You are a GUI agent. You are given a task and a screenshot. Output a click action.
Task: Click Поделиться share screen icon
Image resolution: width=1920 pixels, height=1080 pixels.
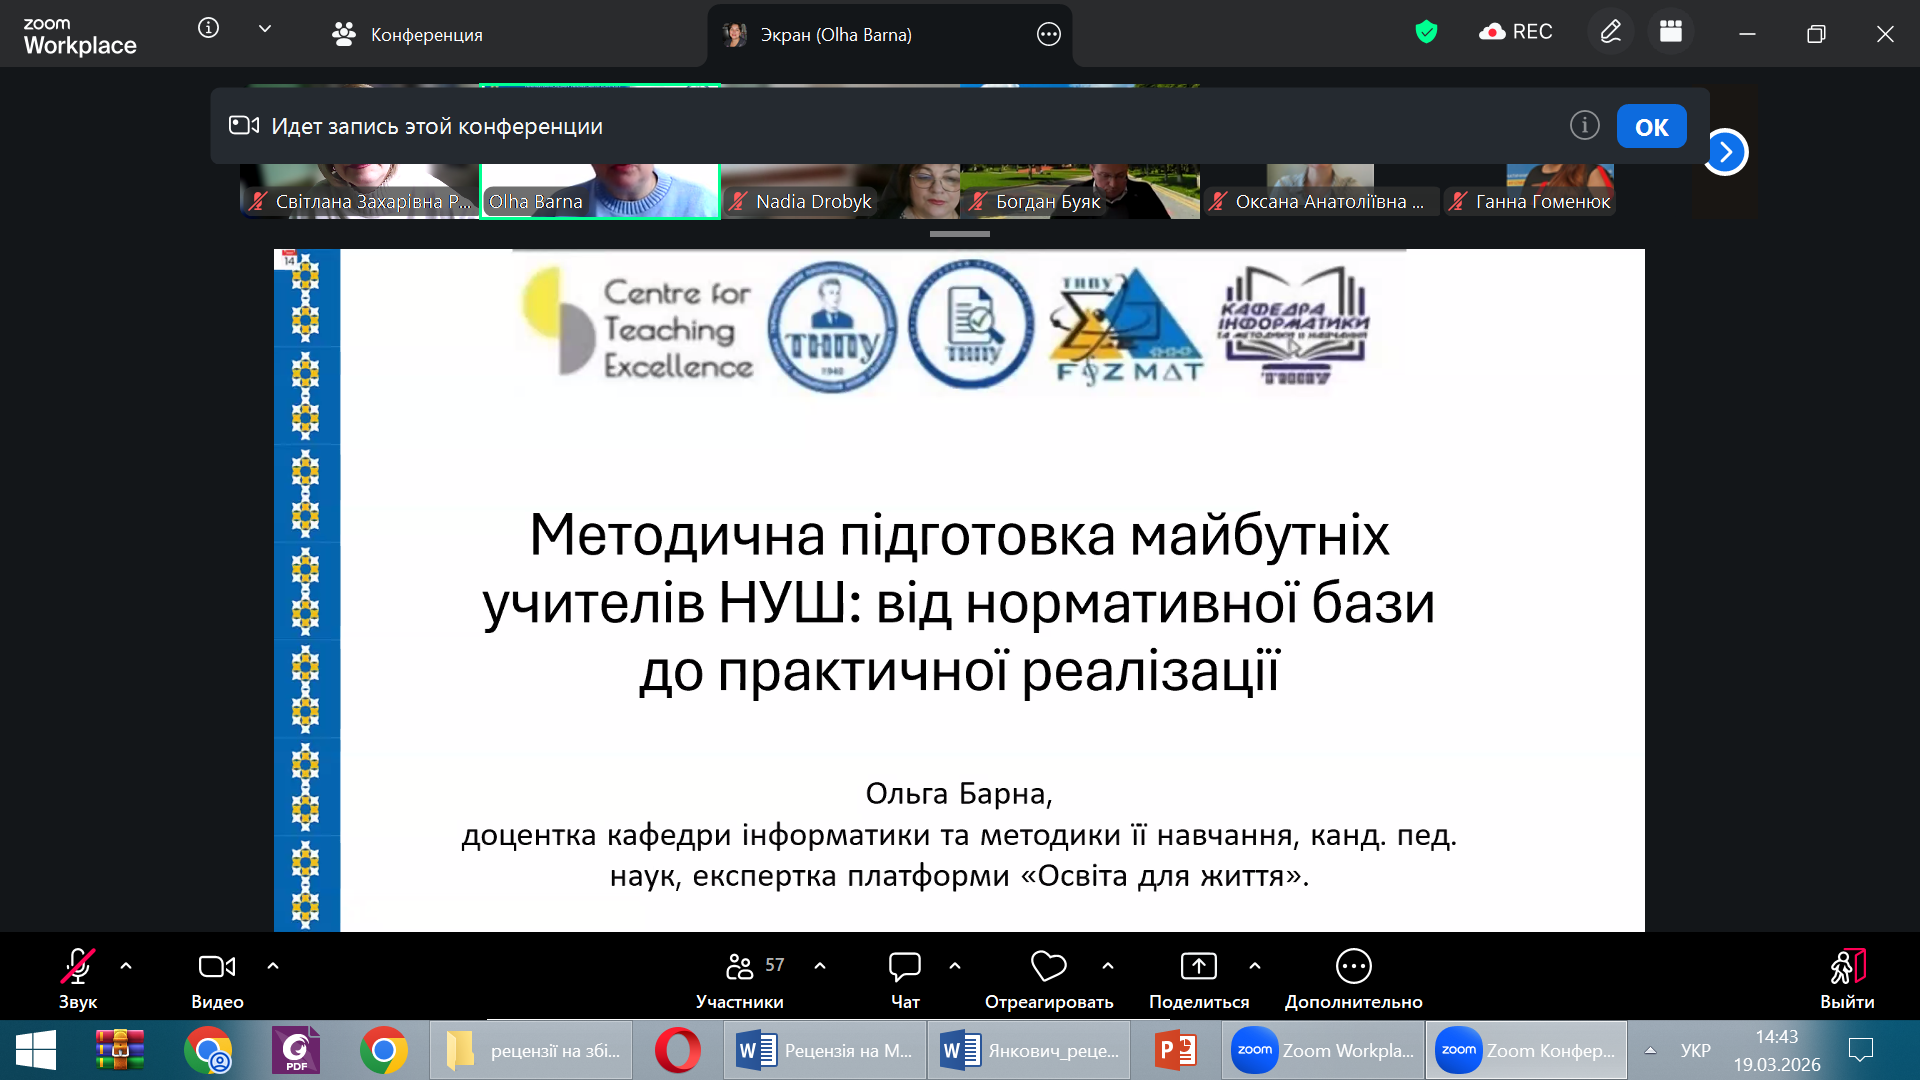coord(1199,966)
